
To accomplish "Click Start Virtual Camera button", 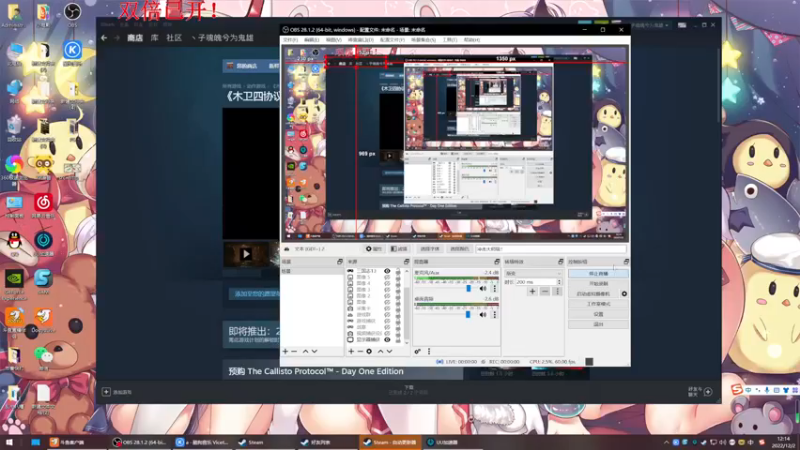I will pyautogui.click(x=593, y=294).
